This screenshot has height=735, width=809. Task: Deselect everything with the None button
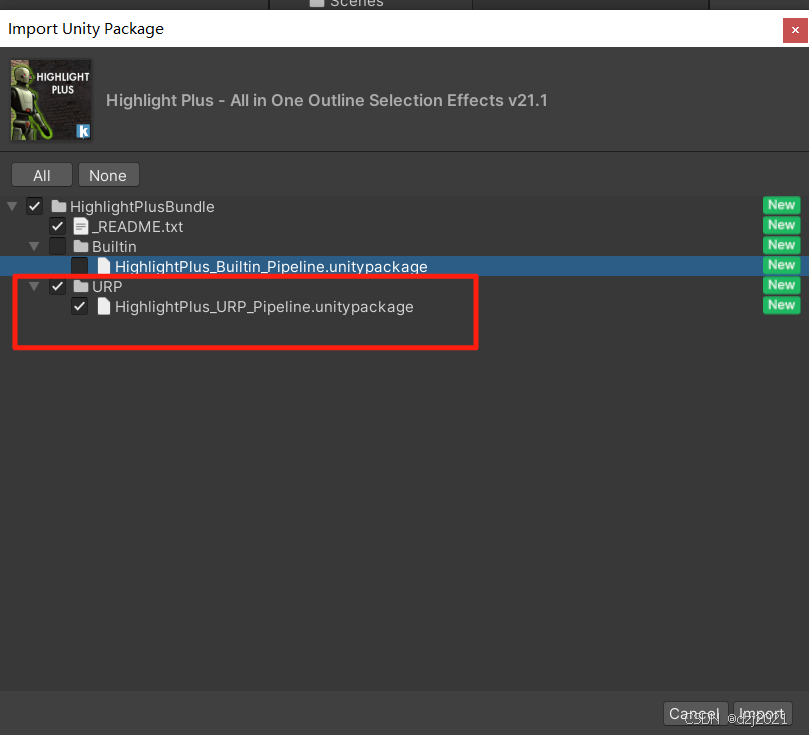click(x=108, y=175)
